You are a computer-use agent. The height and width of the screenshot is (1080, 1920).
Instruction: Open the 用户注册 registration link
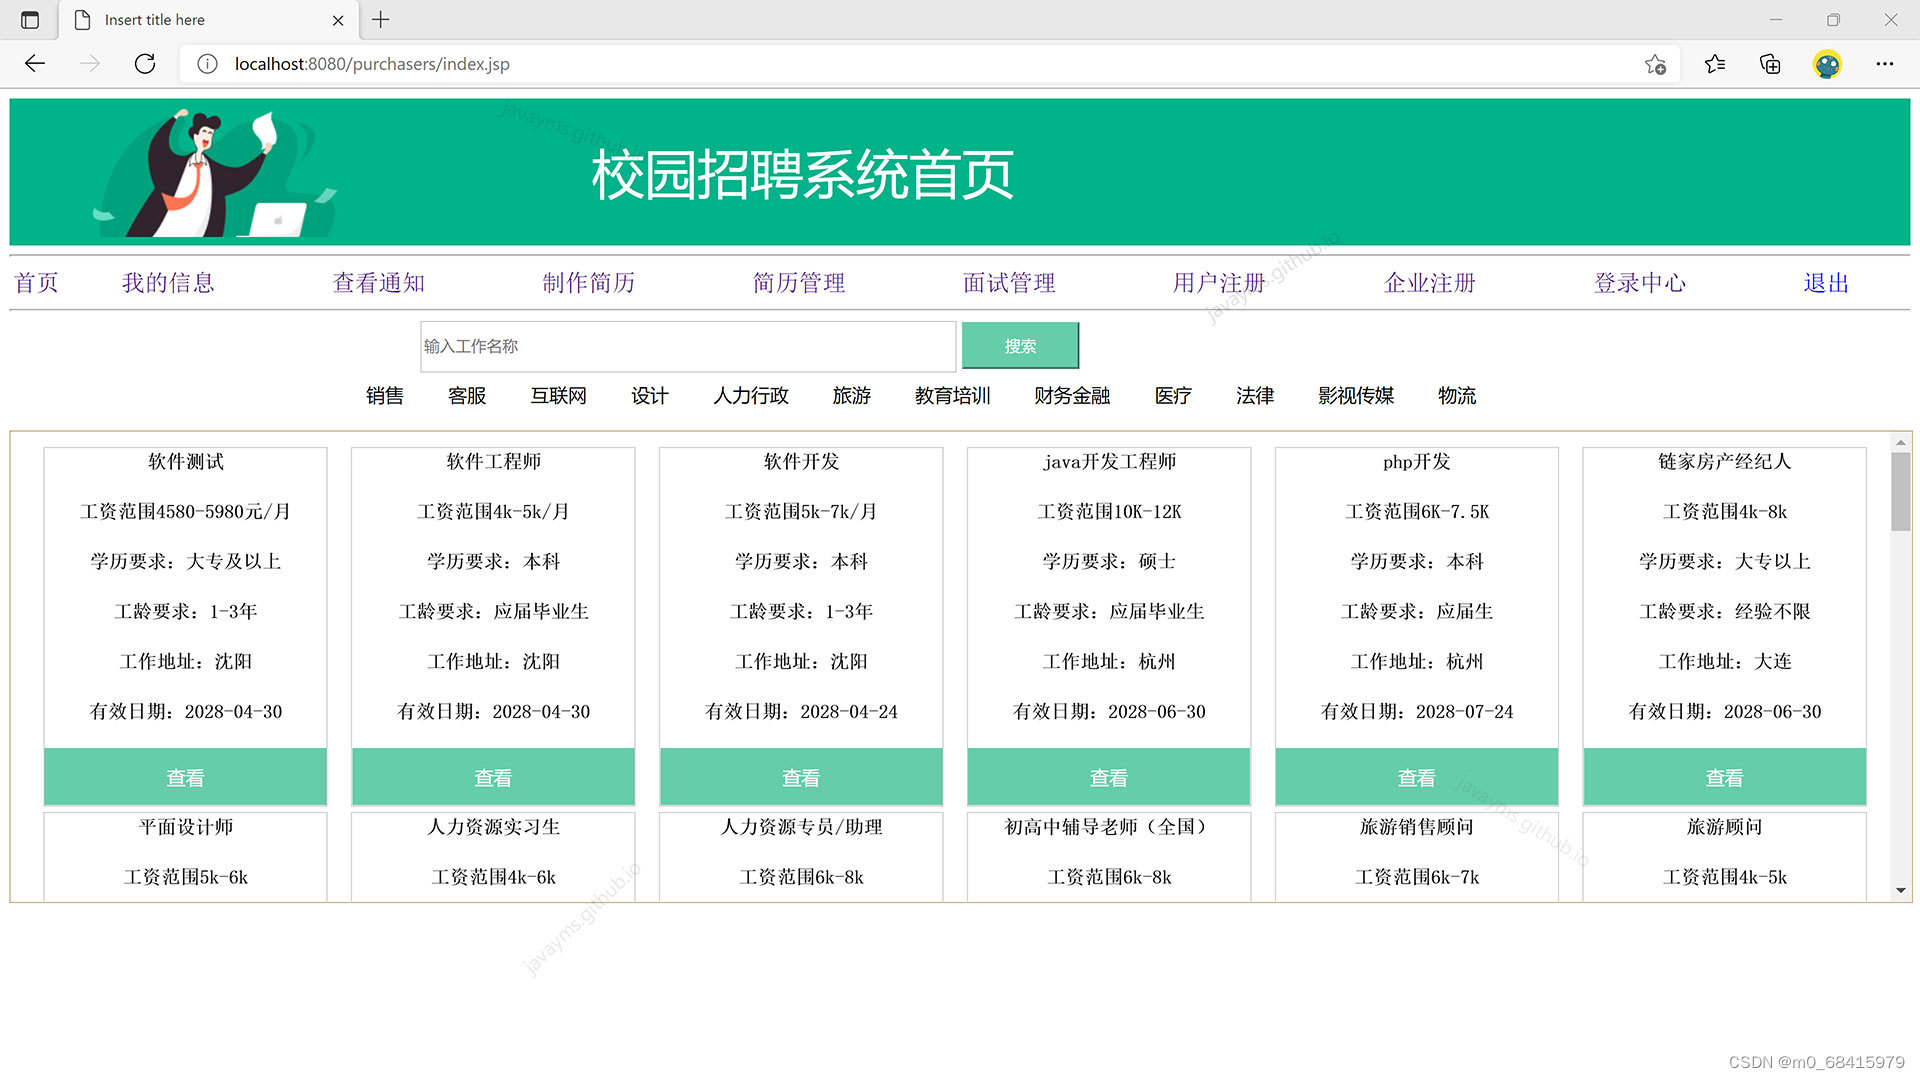click(x=1218, y=283)
